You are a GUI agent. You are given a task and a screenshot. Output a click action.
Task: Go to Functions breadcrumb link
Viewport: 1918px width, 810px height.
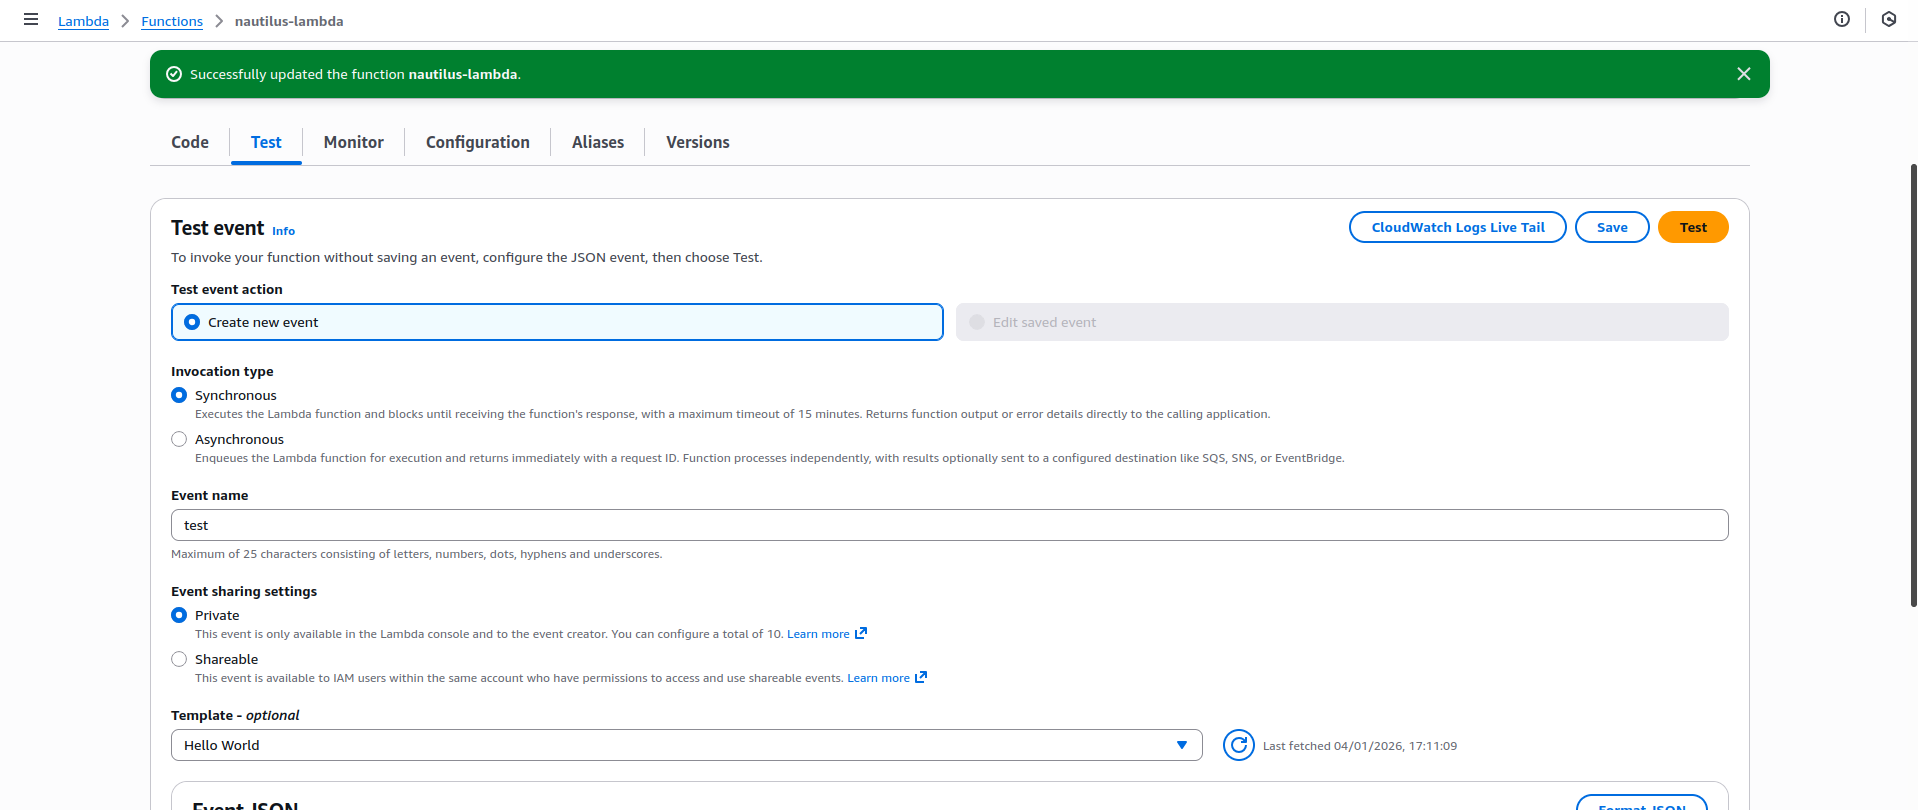pyautogui.click(x=172, y=21)
